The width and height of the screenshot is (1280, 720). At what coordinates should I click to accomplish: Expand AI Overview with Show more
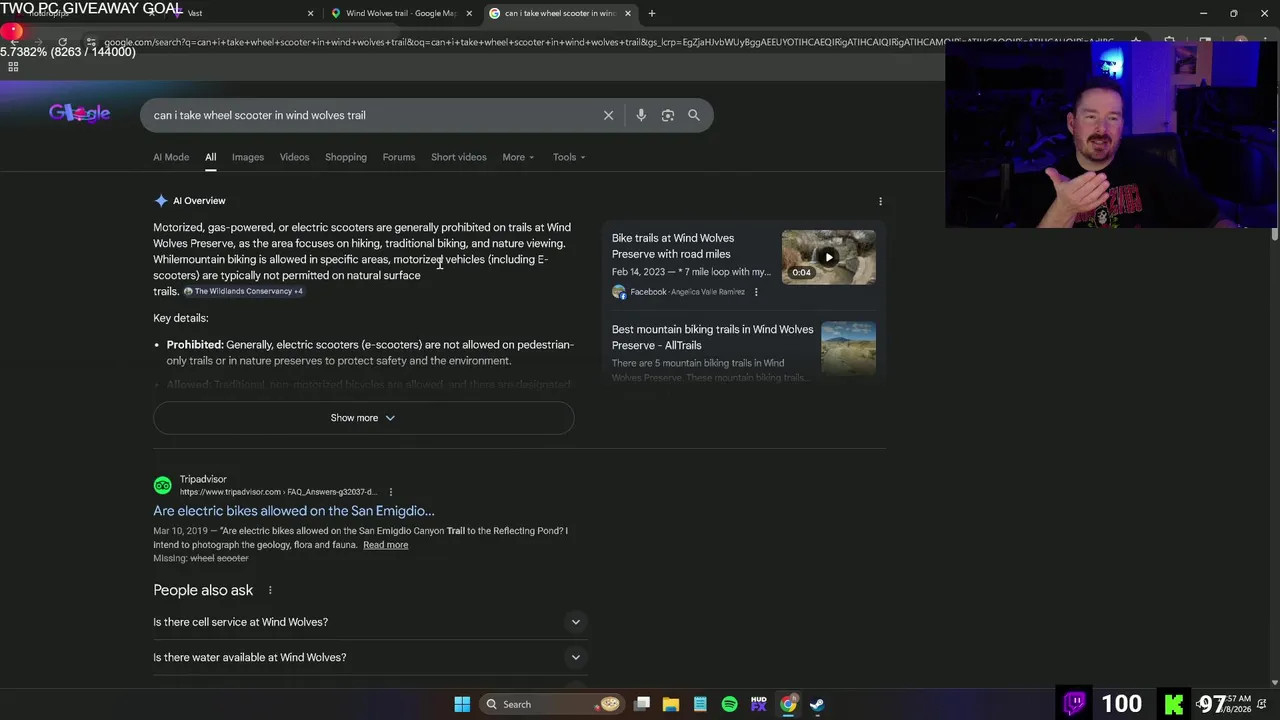tap(363, 418)
